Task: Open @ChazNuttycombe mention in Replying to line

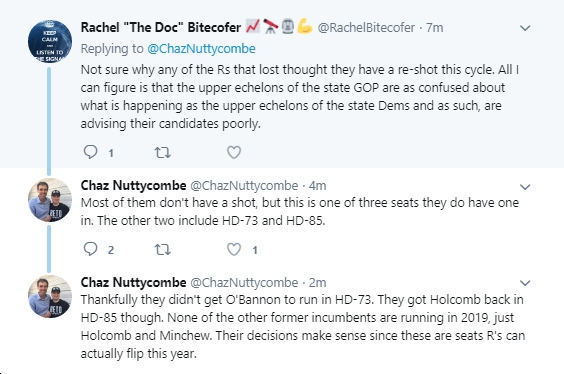Action: click(201, 49)
